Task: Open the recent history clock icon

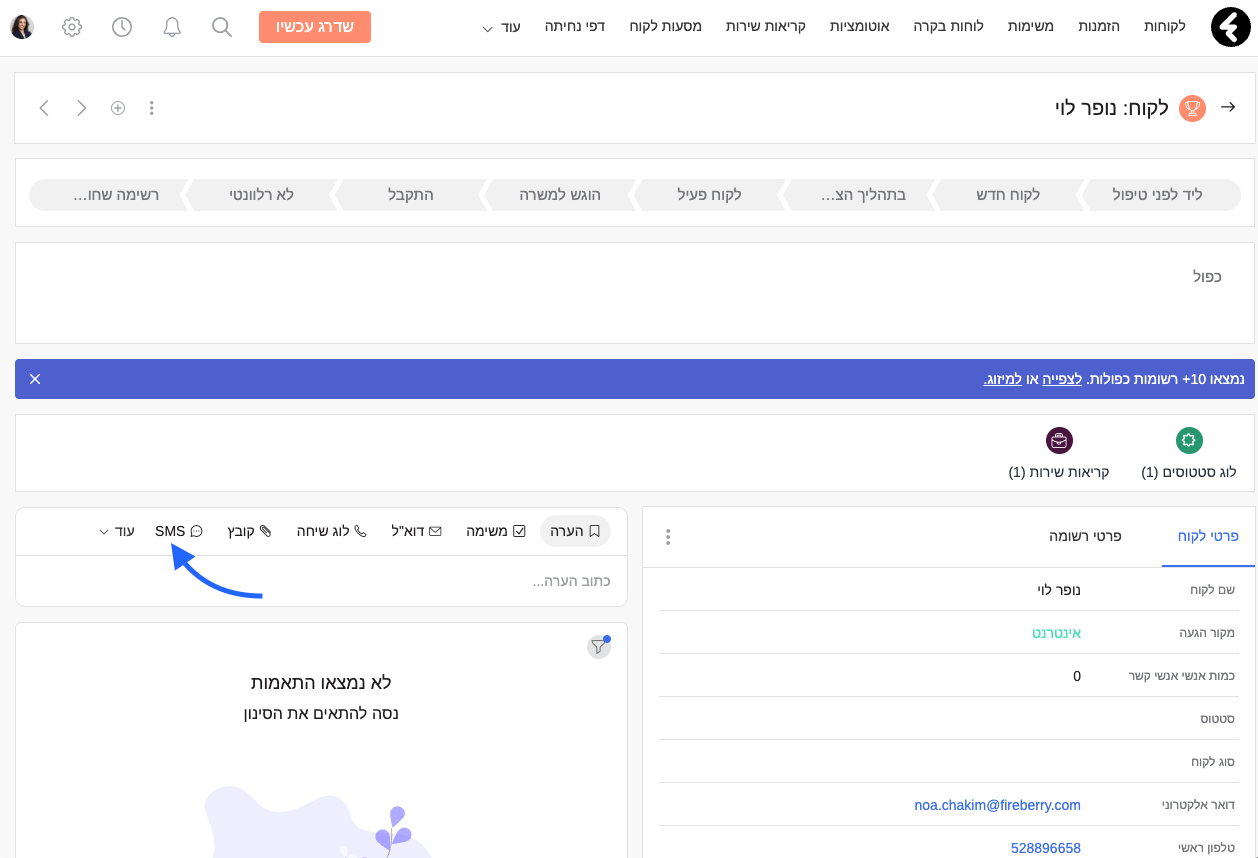Action: (122, 27)
